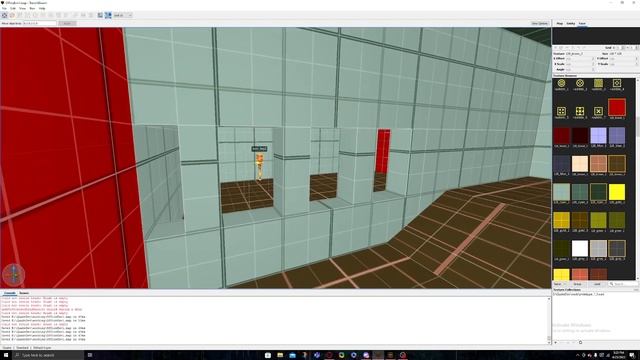Click the Y Scale input field
Screen dimensions: 640x360
tap(624, 64)
